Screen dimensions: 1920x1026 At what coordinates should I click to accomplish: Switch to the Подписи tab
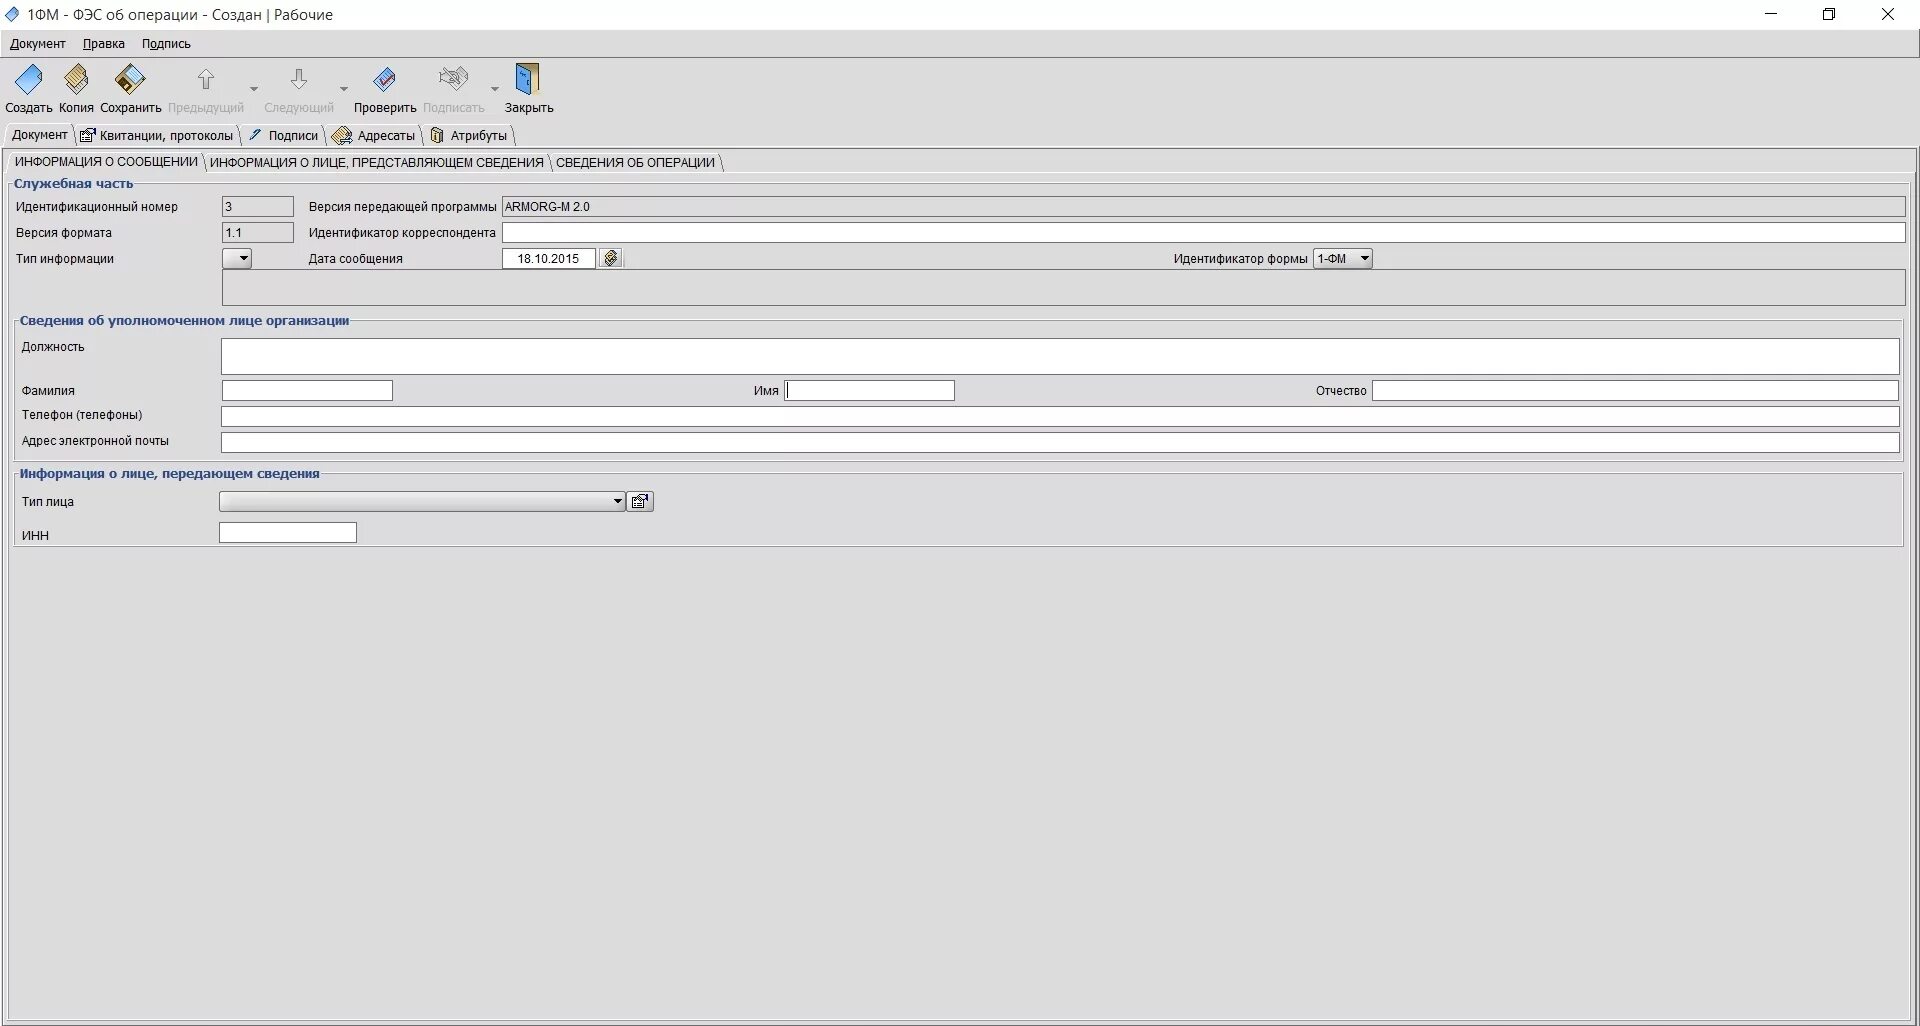coord(284,135)
